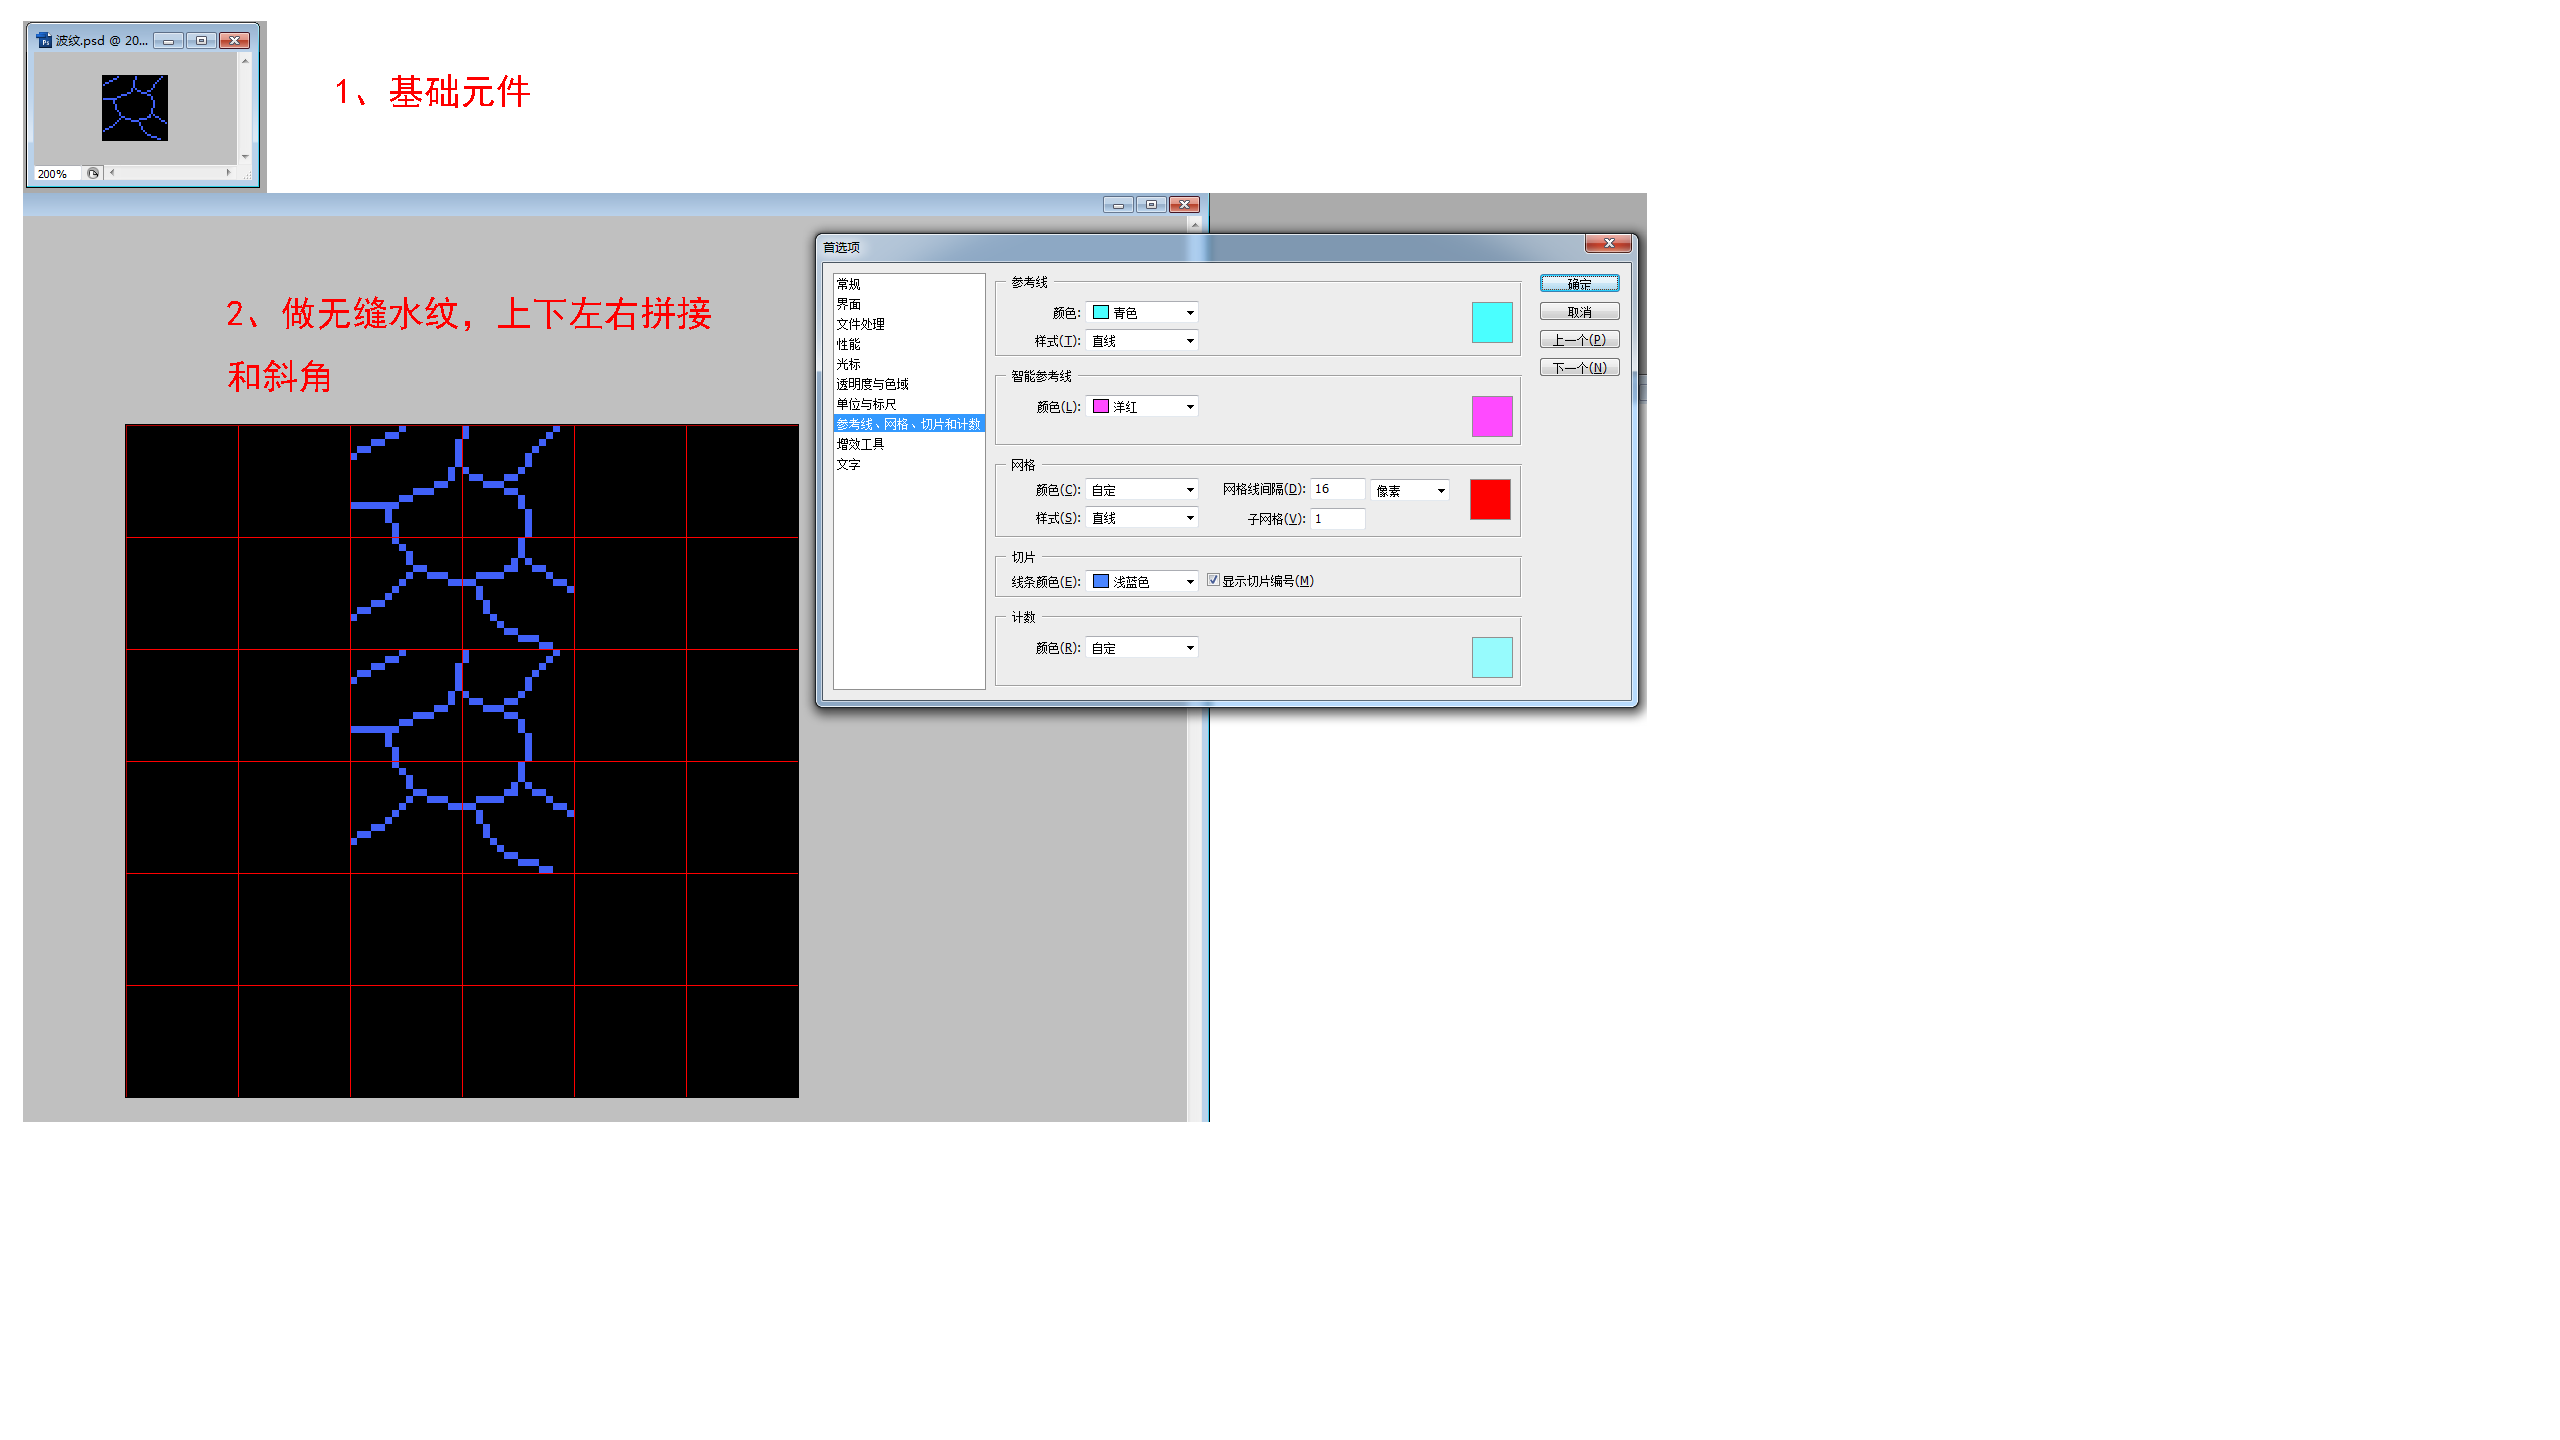This screenshot has height=1440, width=2560.
Task: Open the 网格 样式(S) dropdown
Action: click(x=1143, y=518)
